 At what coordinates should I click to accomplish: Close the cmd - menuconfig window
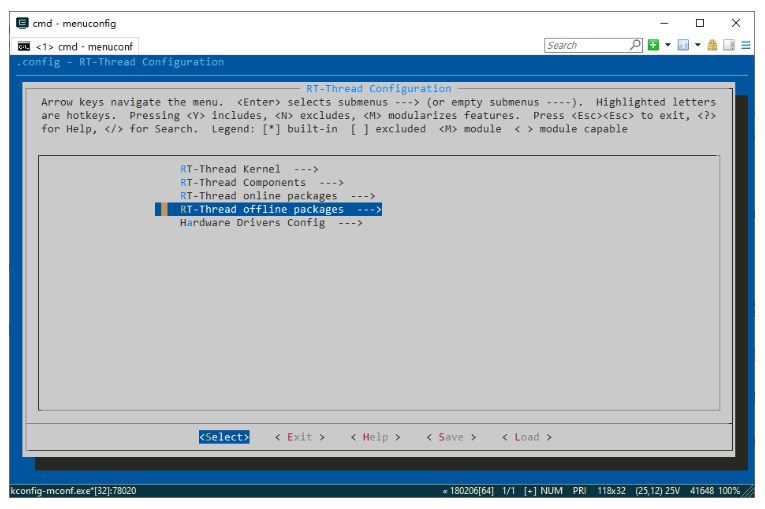pyautogui.click(x=736, y=23)
